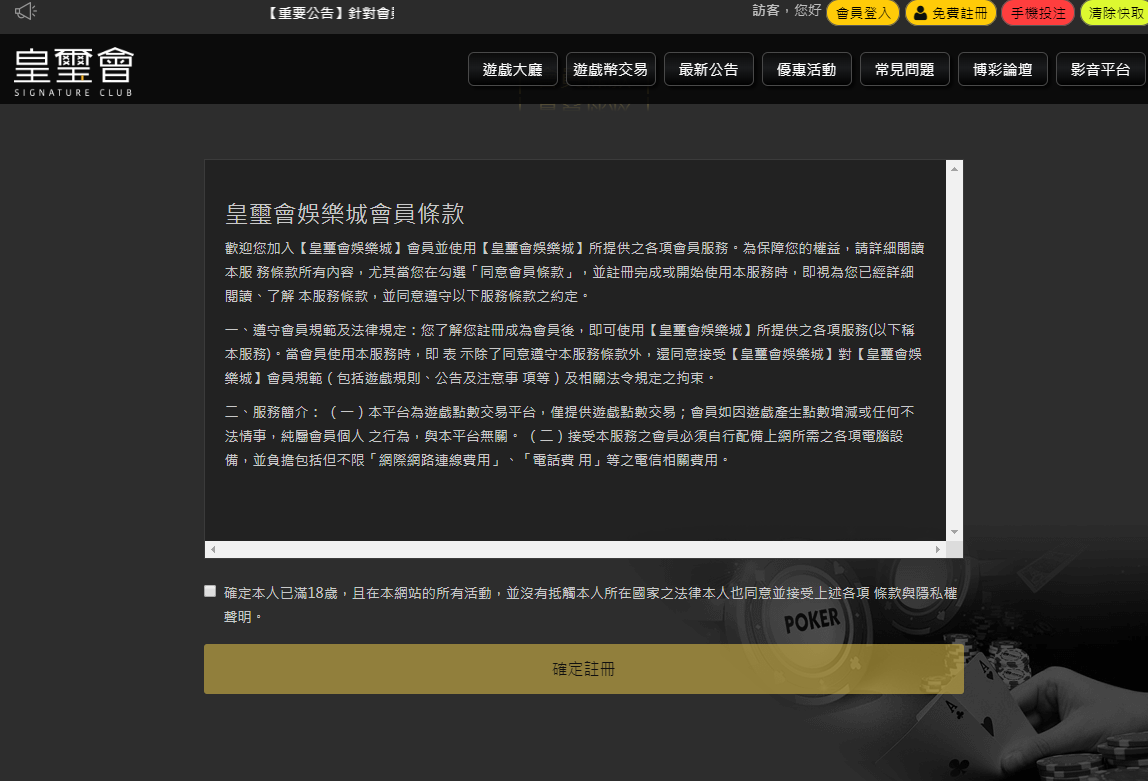This screenshot has width=1148, height=781.
Task: Open the 遊戲大廳 menu item
Action: click(512, 70)
